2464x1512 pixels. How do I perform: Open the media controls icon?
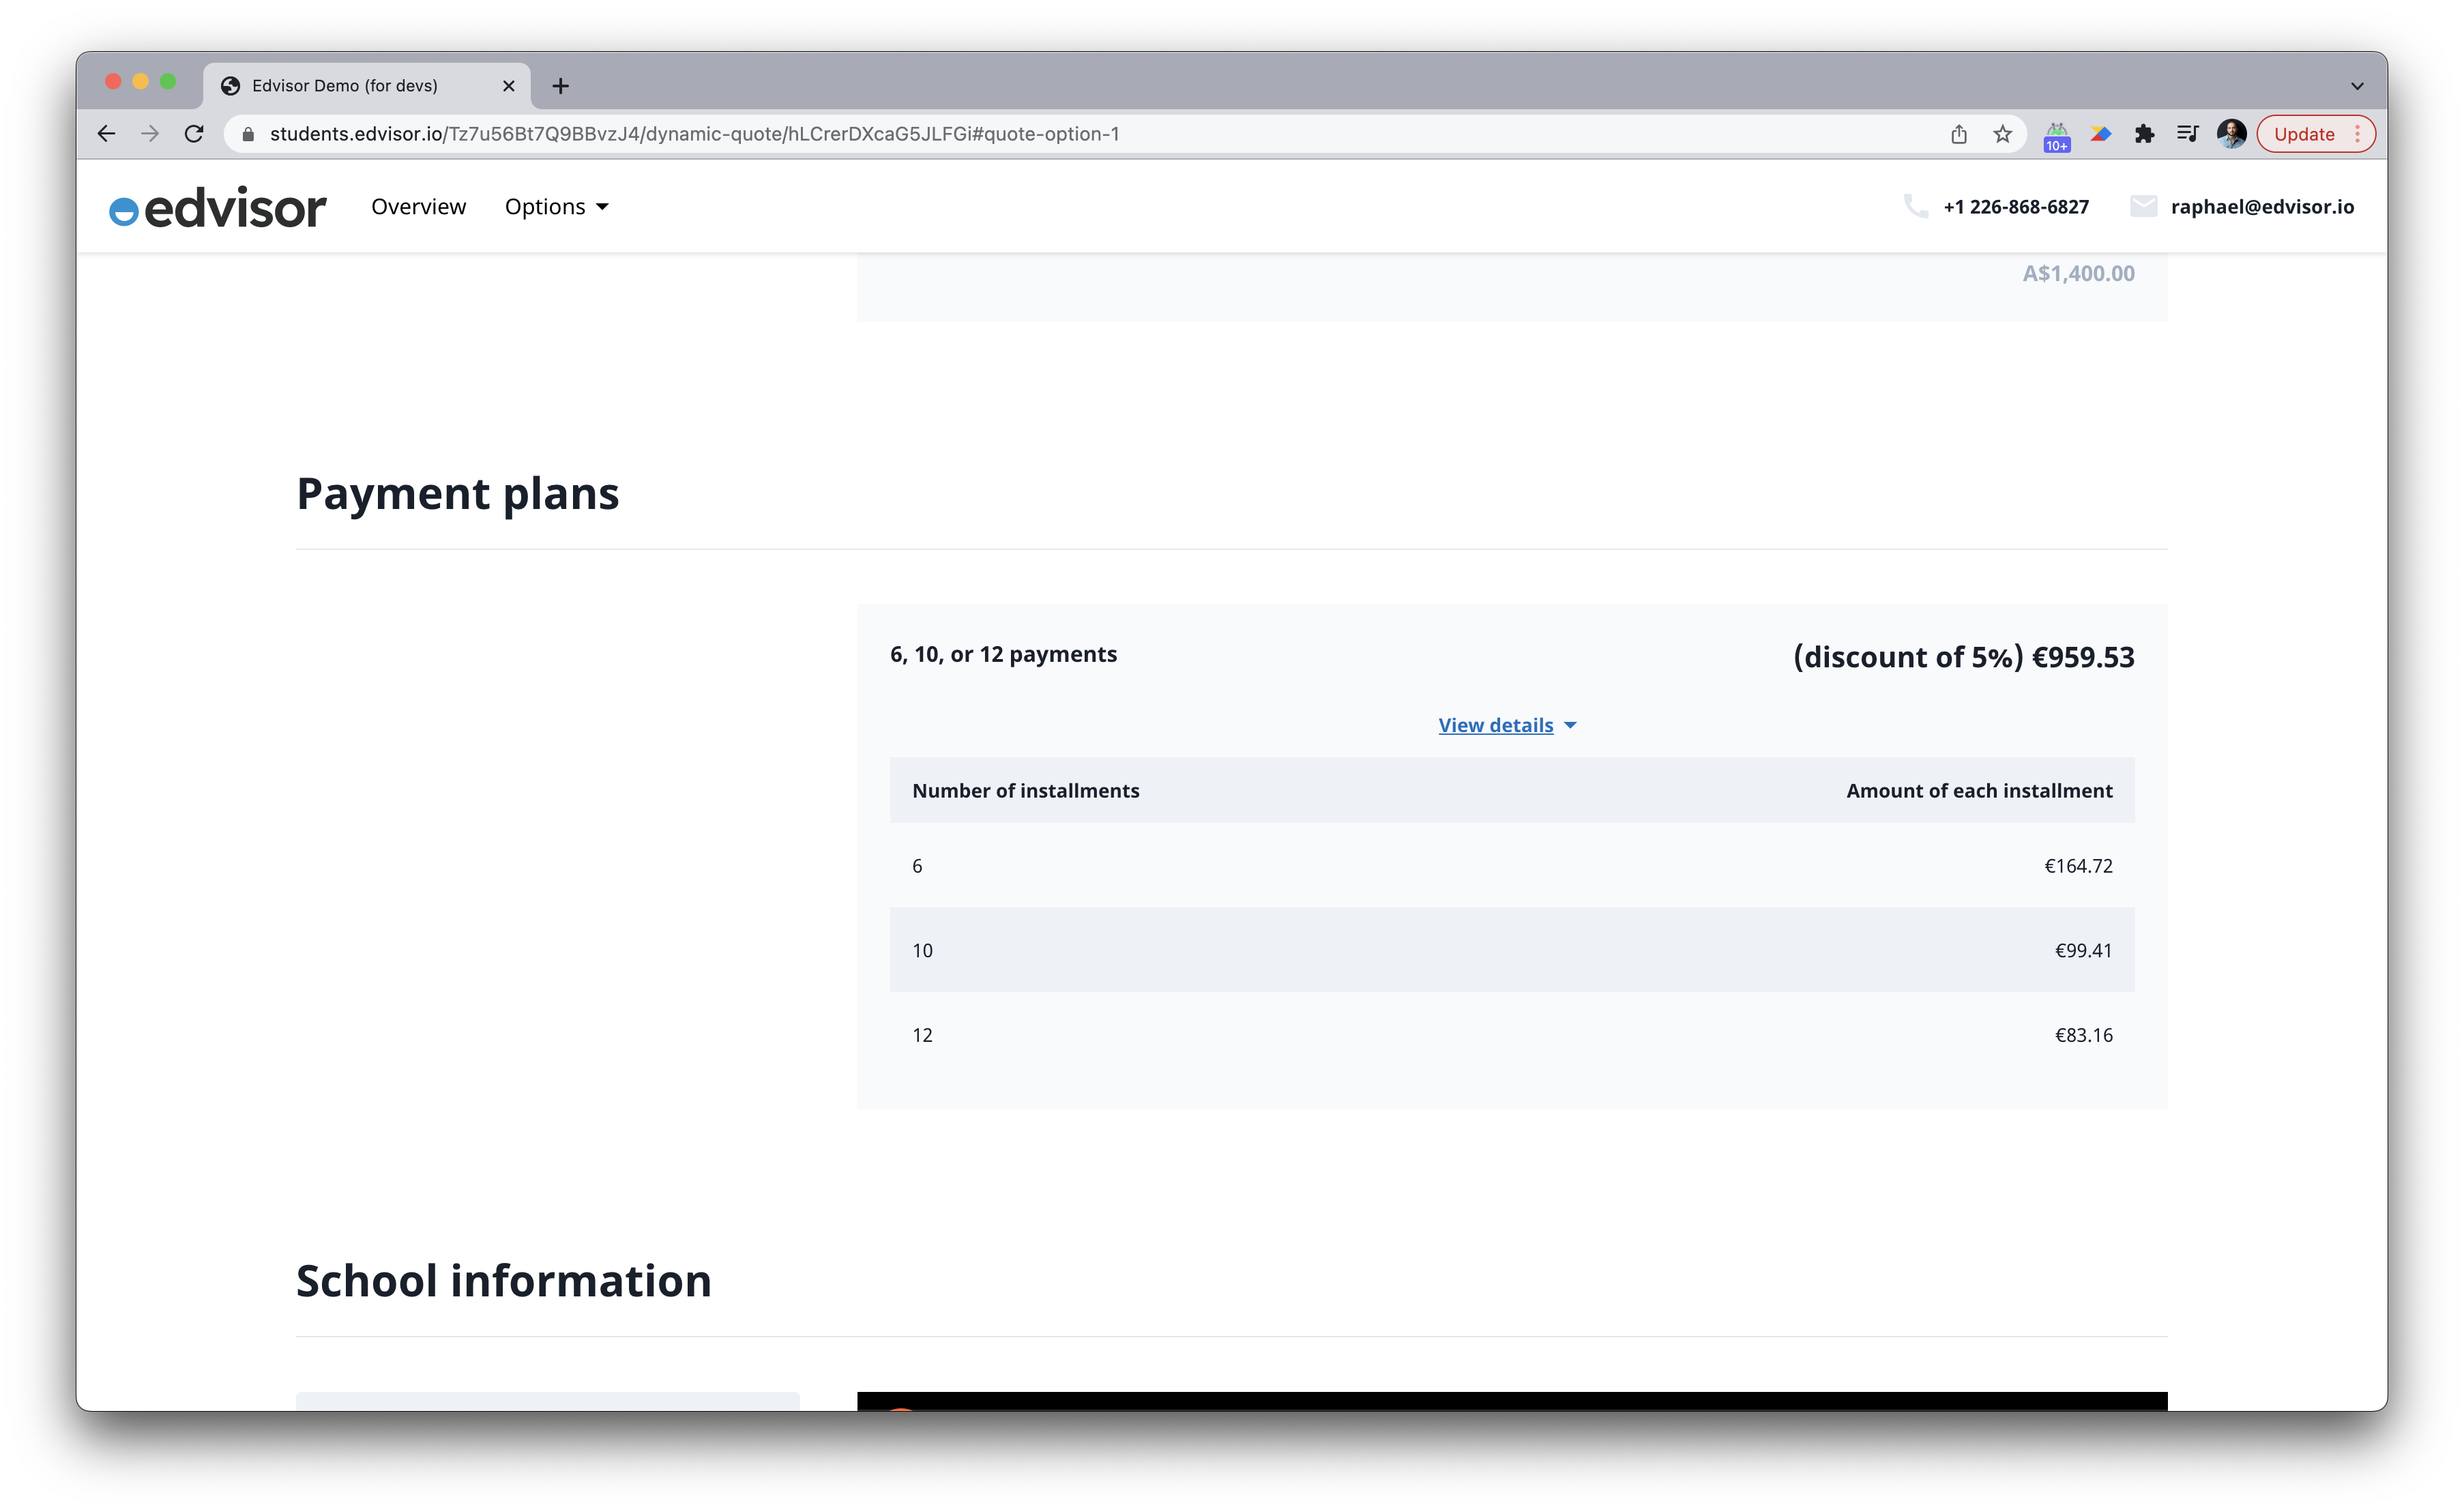pos(2187,134)
